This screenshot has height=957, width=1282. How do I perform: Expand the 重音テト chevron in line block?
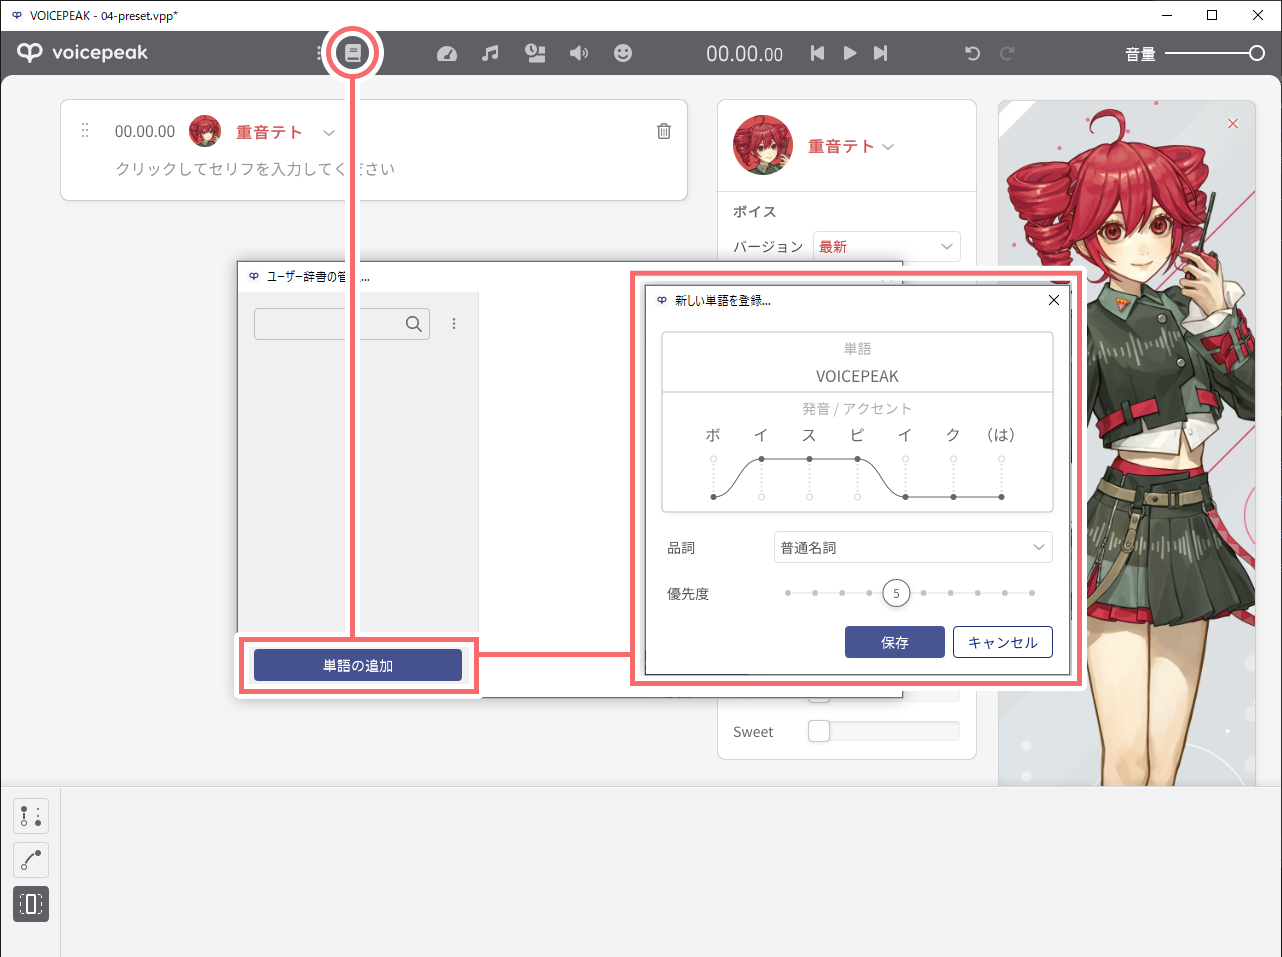pos(329,132)
